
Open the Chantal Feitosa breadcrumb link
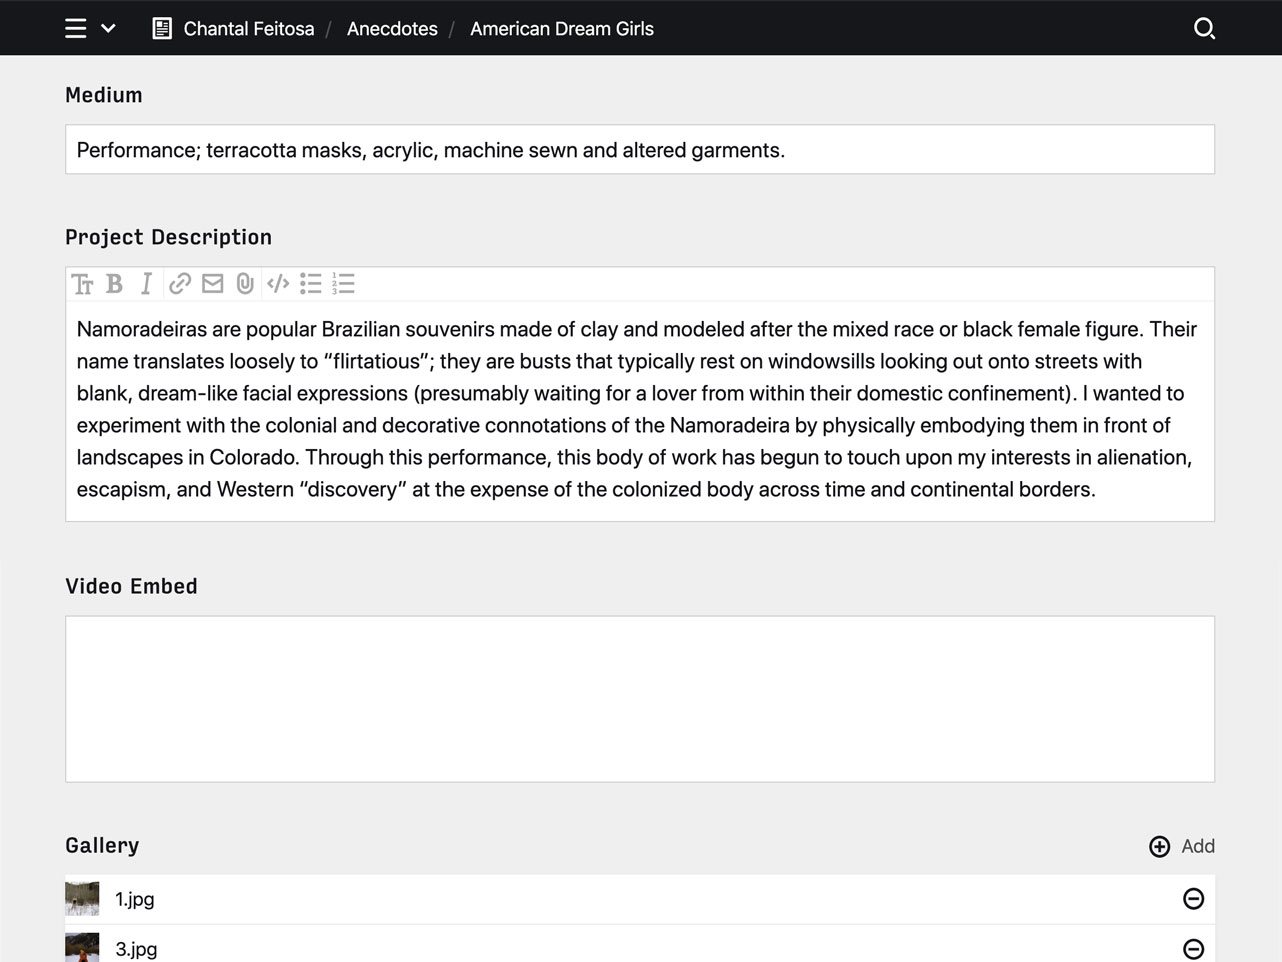[x=248, y=29]
